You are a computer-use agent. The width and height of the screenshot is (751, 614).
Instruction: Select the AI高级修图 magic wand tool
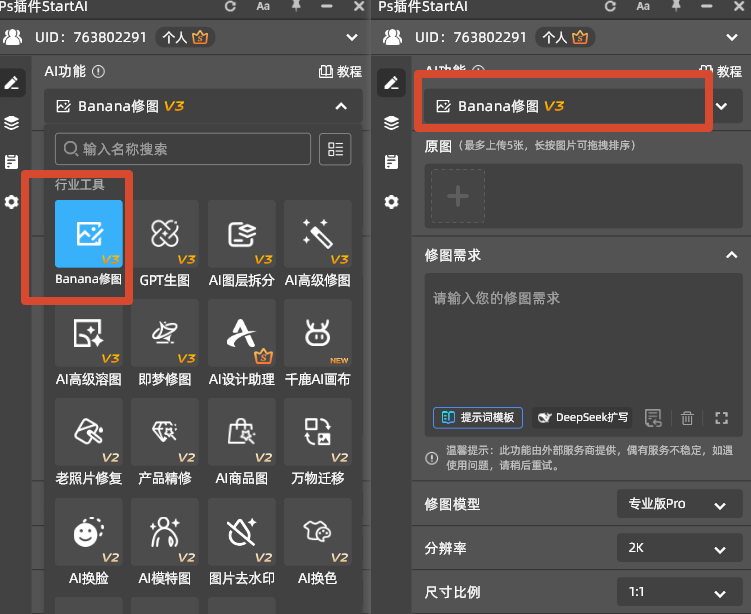318,234
